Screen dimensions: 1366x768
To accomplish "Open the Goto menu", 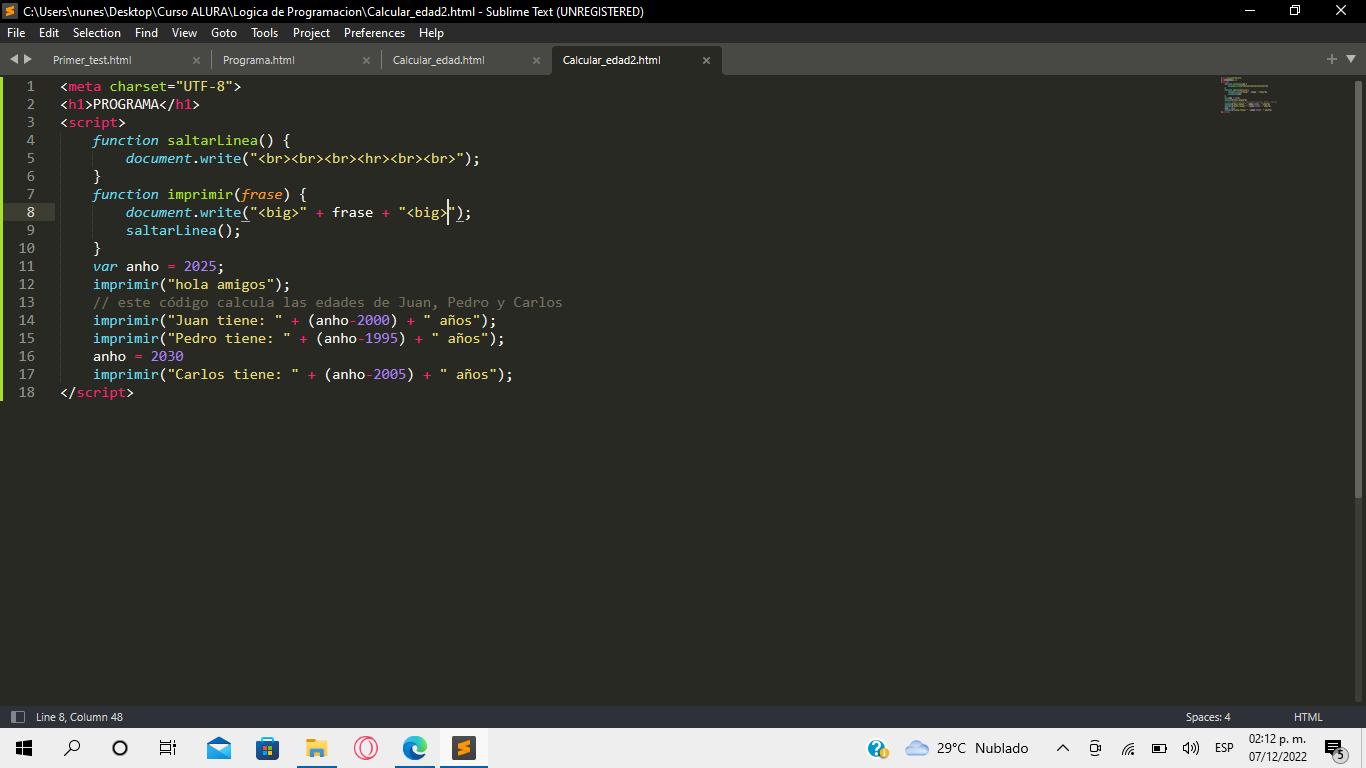I will (x=224, y=33).
